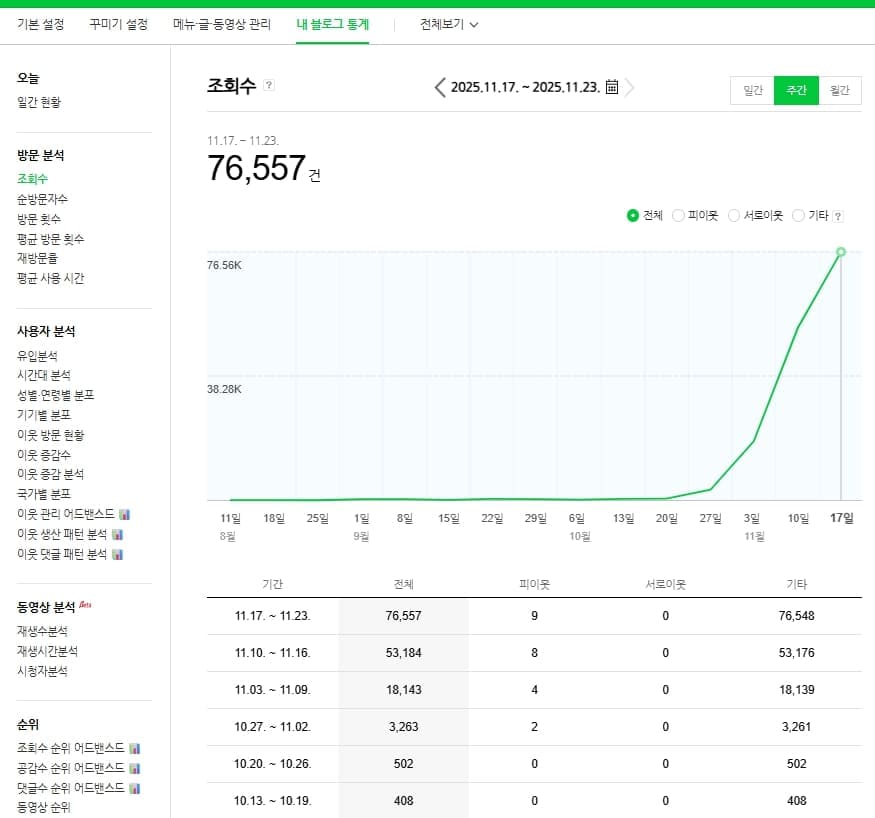
Task: Click the 17일 data point on chart
Action: [x=841, y=252]
